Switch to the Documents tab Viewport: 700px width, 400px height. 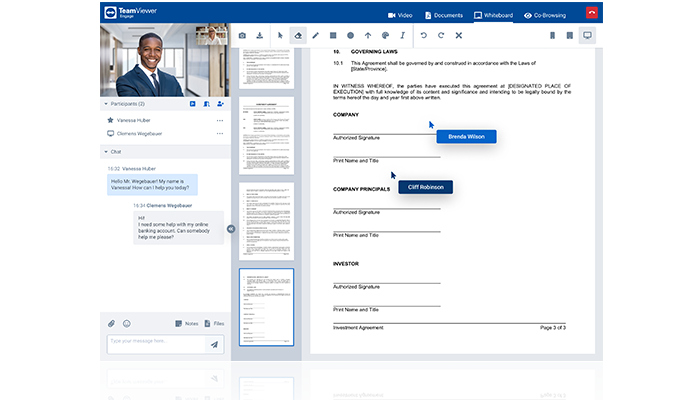click(444, 15)
